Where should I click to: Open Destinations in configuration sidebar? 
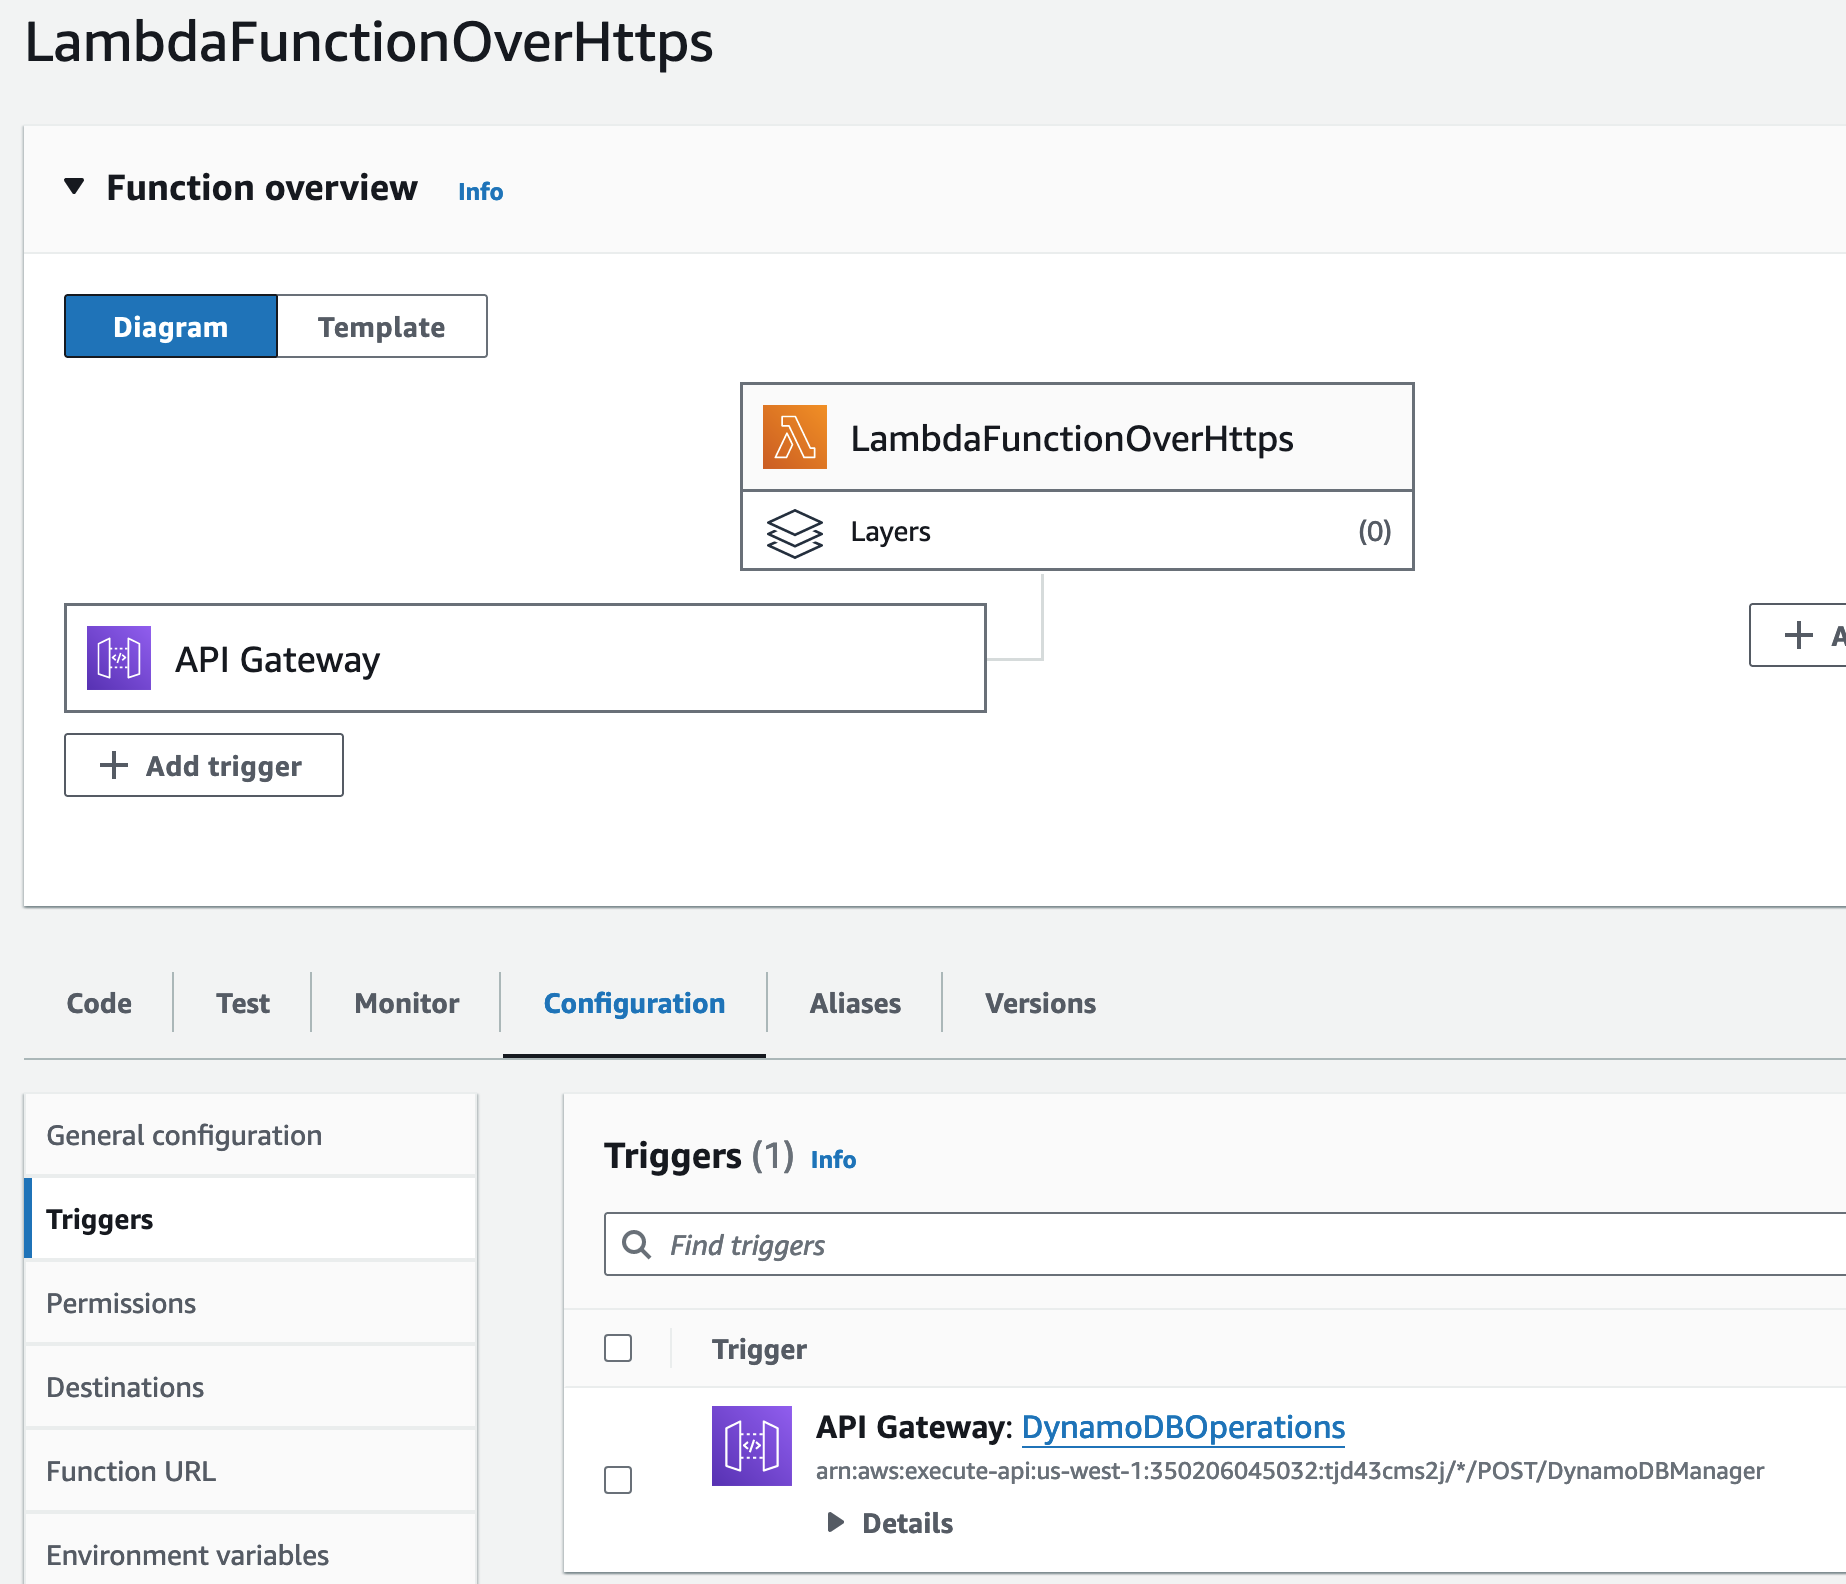point(250,1387)
